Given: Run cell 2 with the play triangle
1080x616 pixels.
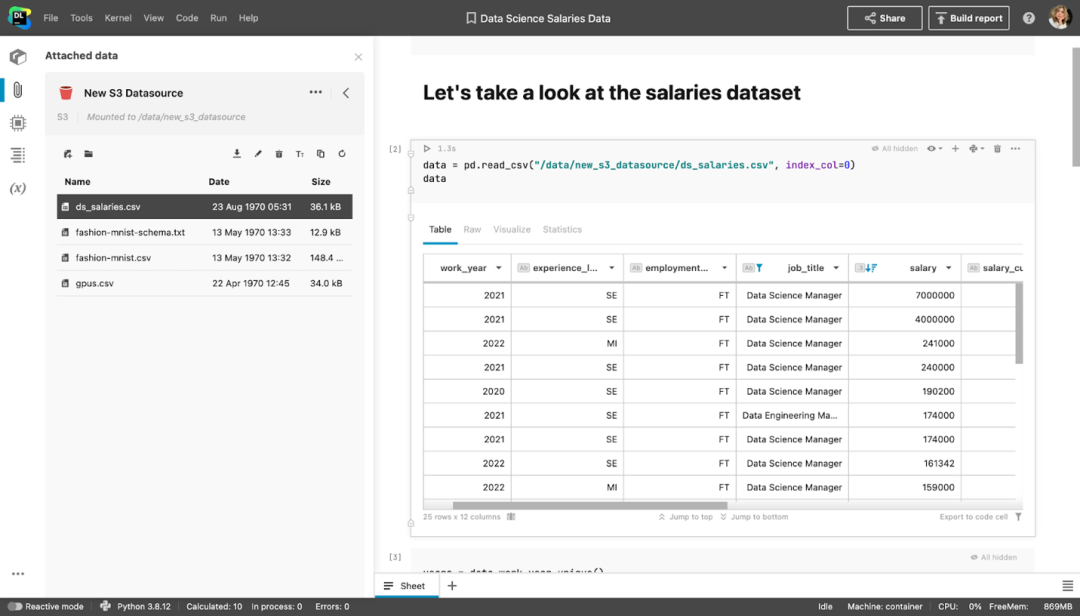Looking at the screenshot, I should [x=427, y=148].
